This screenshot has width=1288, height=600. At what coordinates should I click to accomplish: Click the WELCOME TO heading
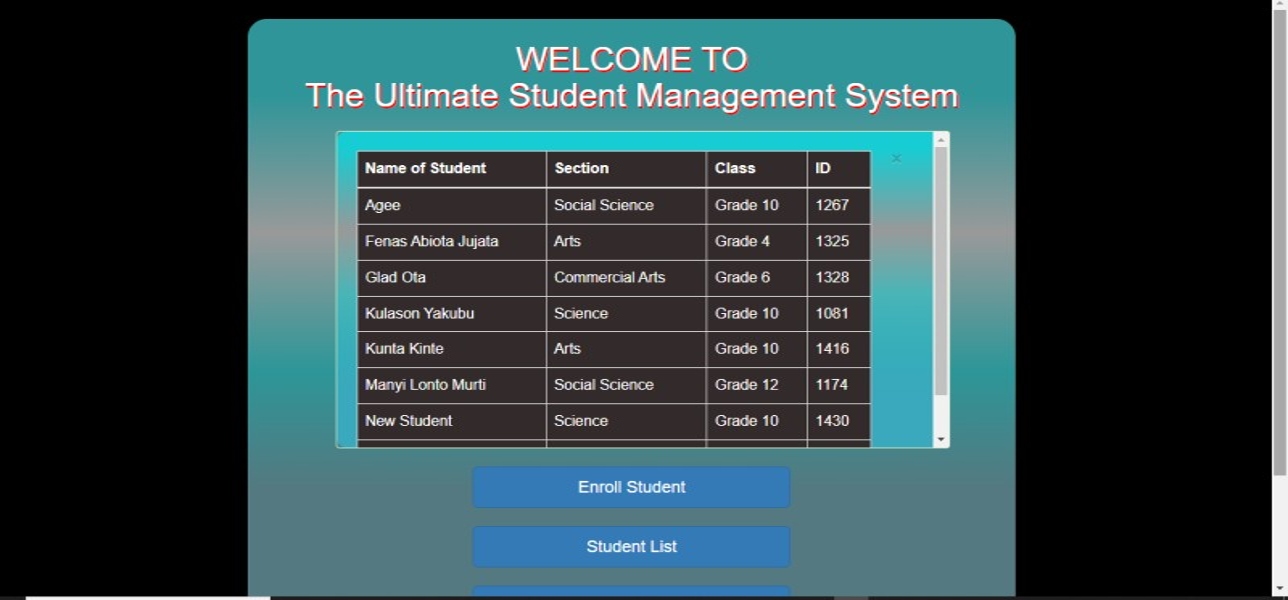[632, 60]
